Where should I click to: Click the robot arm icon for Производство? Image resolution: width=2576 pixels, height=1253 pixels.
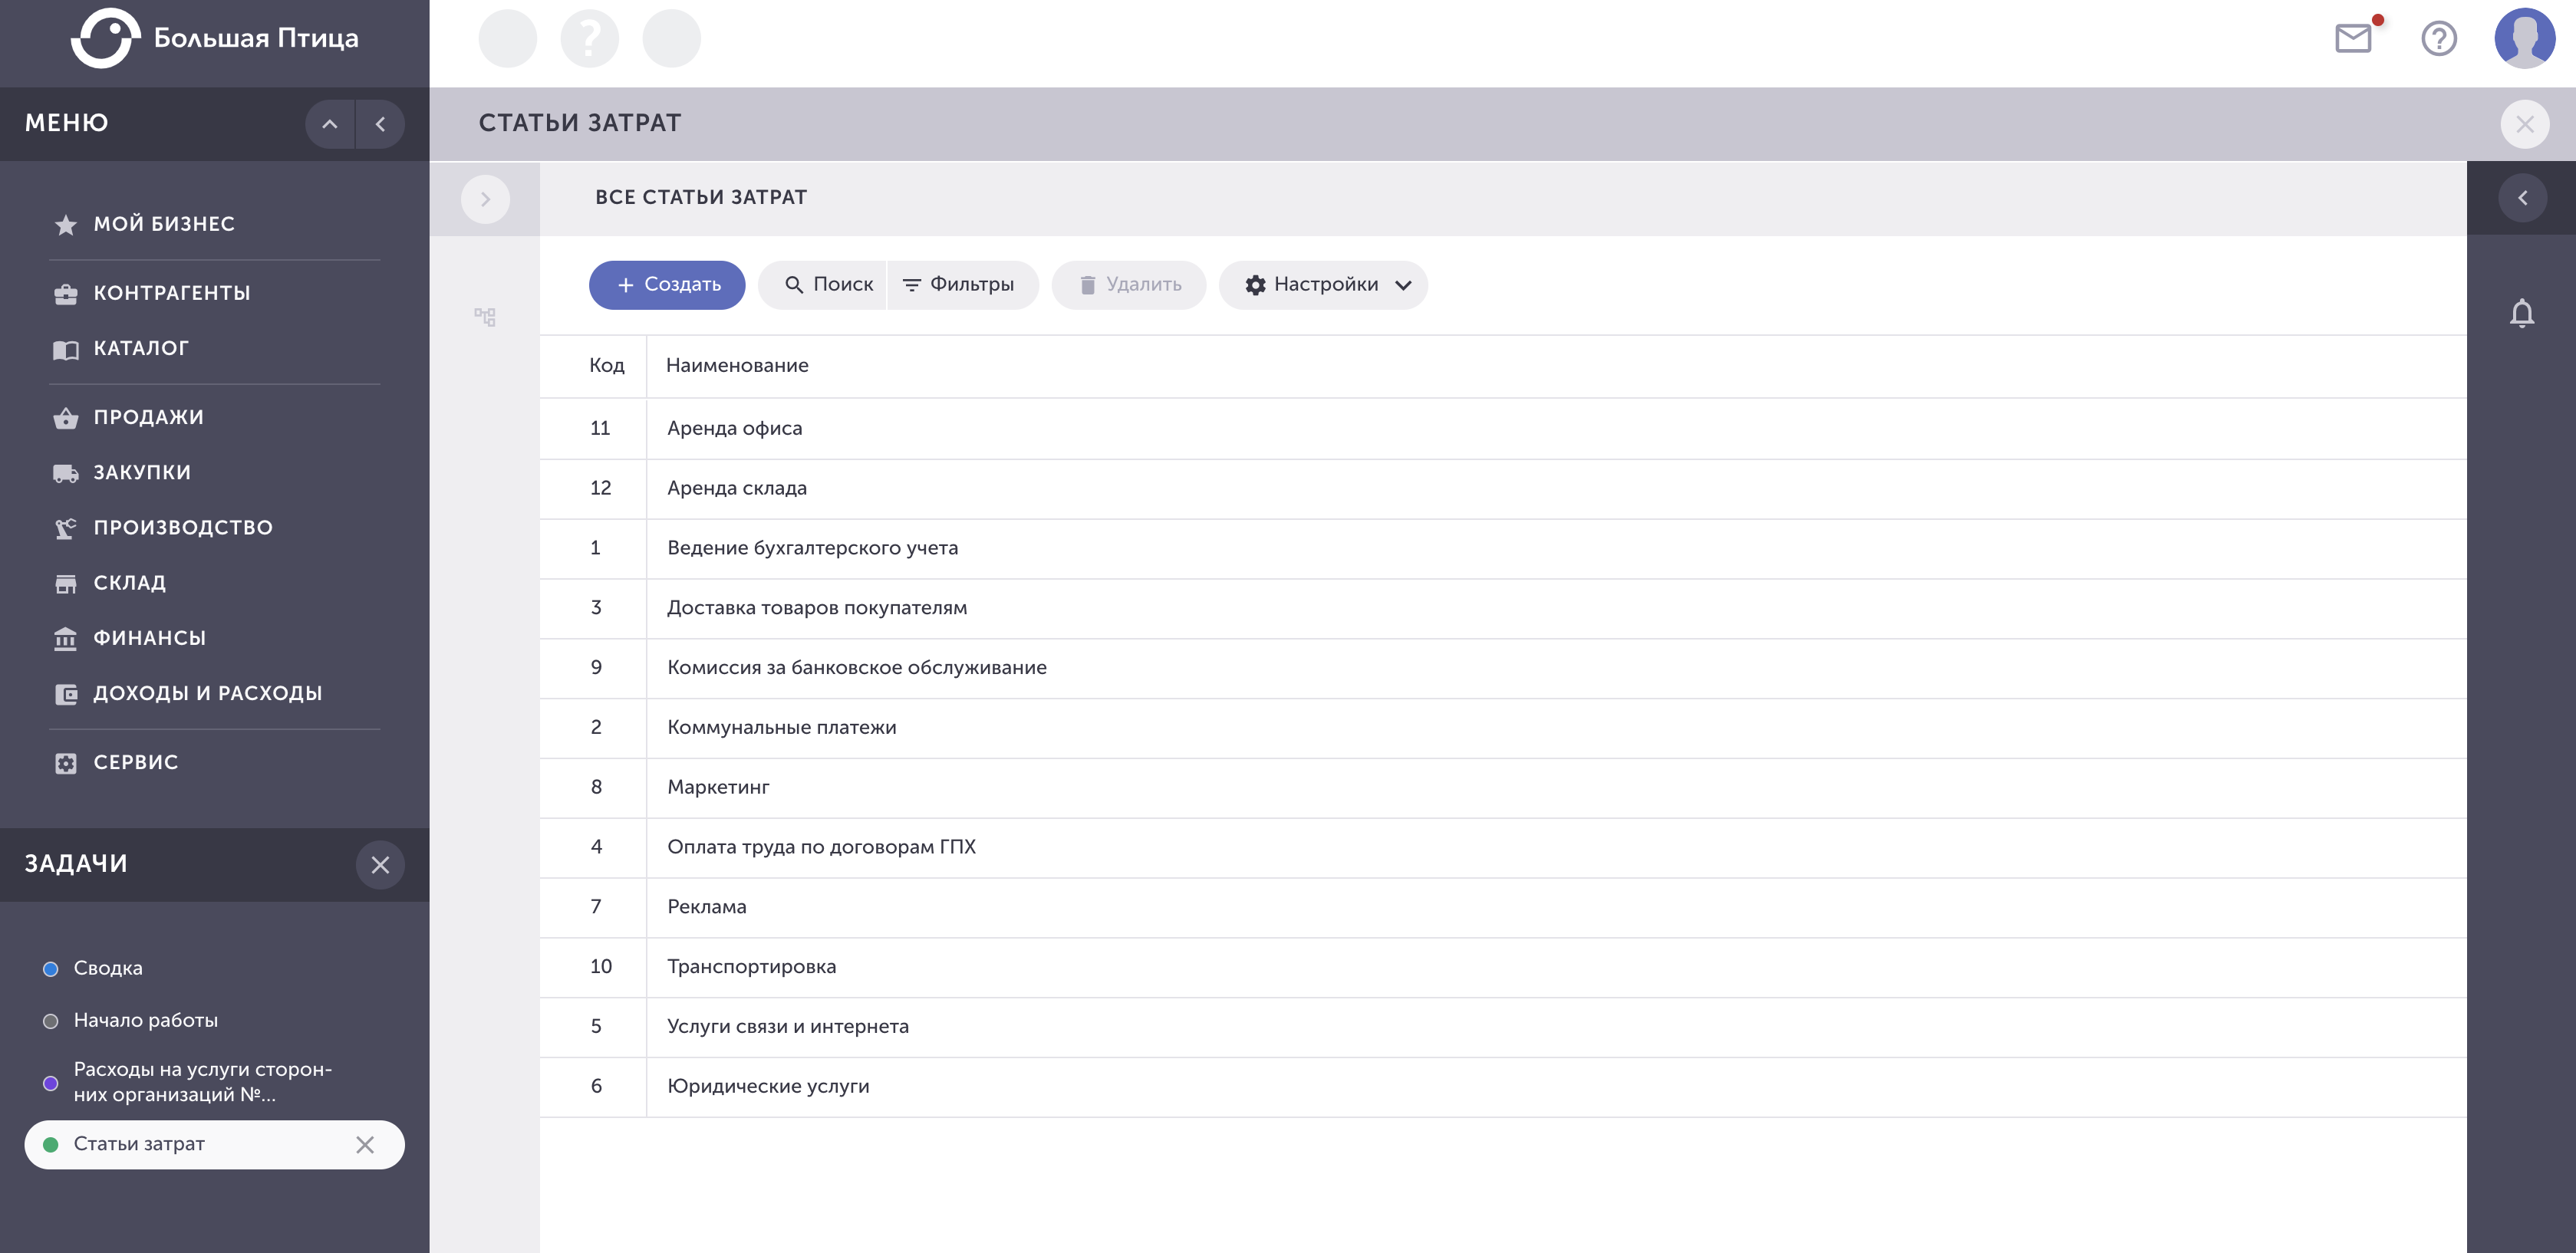click(65, 528)
